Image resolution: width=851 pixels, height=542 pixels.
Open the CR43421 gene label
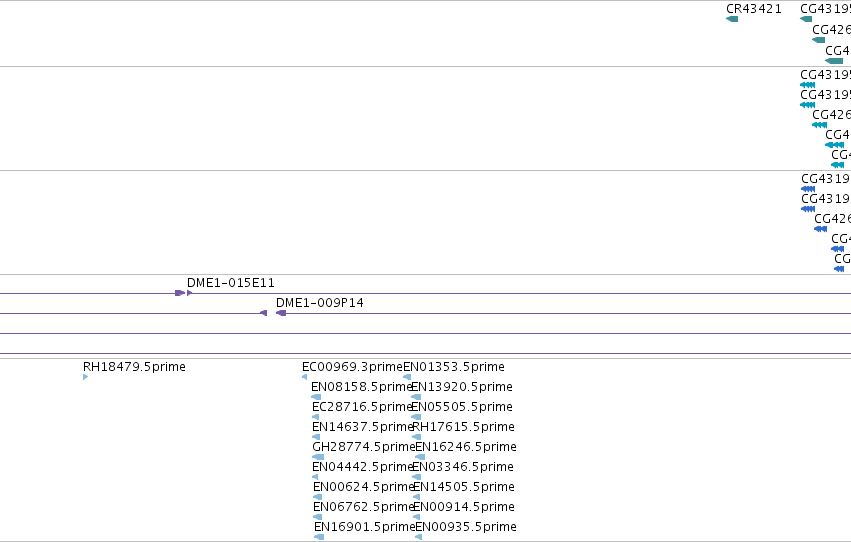point(754,9)
